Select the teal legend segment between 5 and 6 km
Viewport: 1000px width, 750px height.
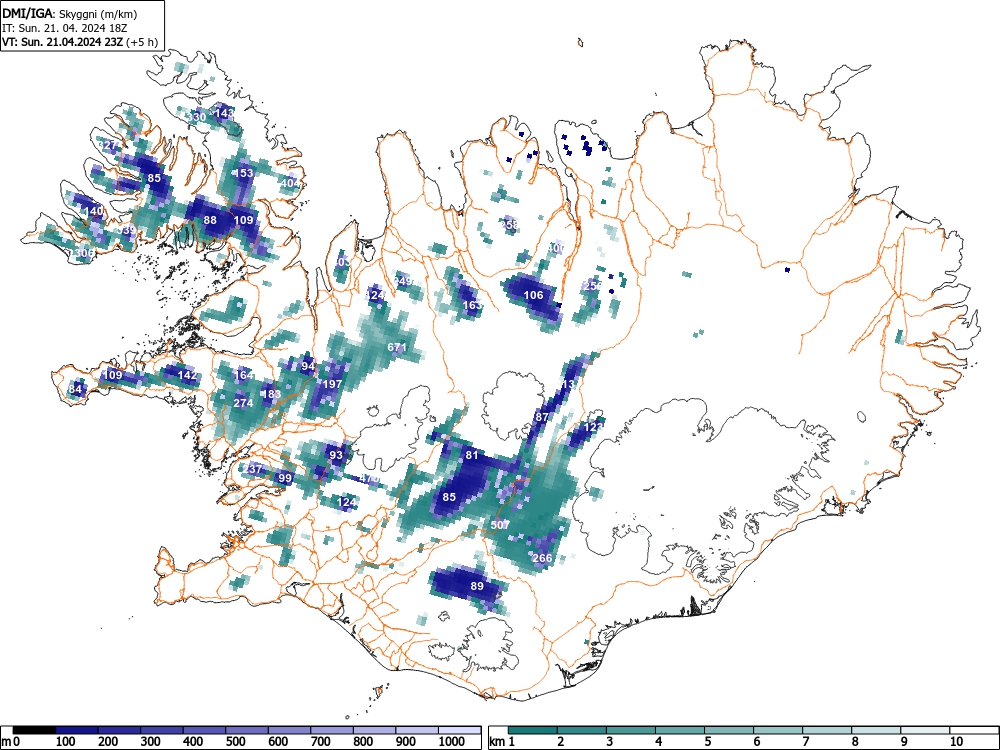tap(729, 730)
